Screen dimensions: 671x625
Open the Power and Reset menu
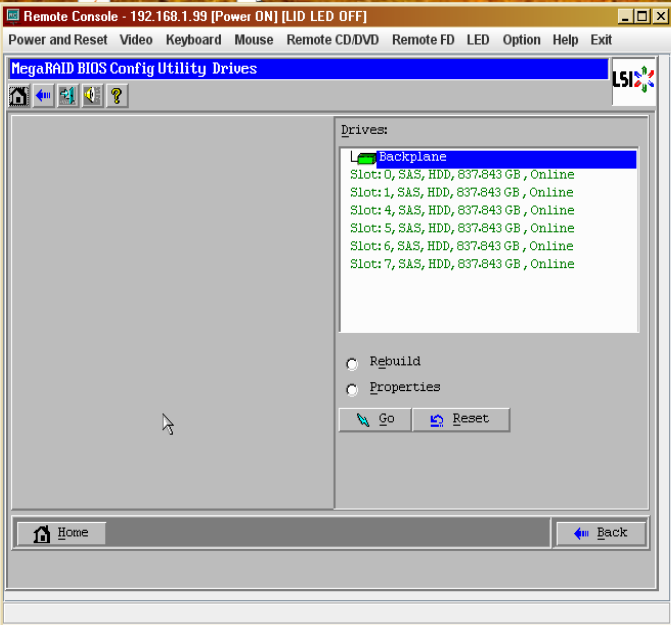(58, 40)
